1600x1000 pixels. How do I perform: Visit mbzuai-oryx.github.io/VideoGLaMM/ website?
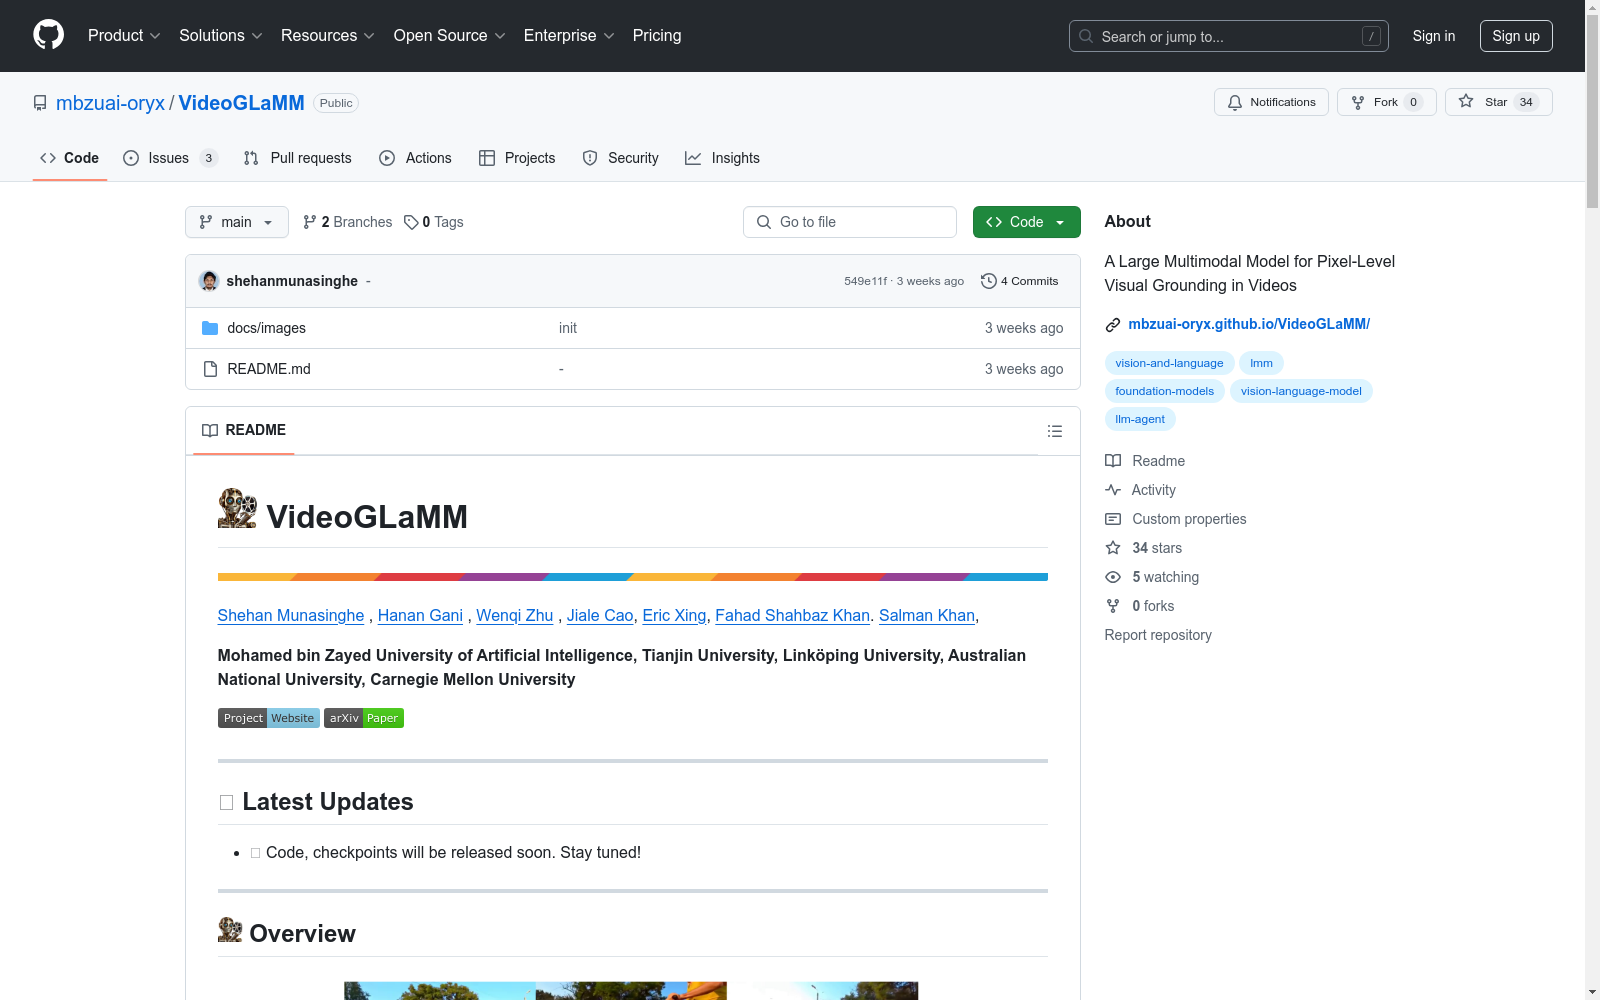click(x=1249, y=324)
